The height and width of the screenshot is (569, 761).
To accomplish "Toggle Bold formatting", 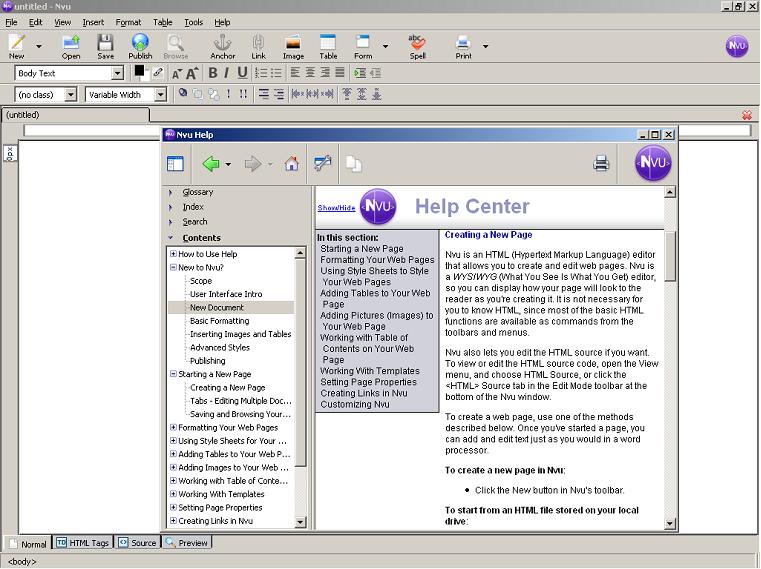I will click(214, 73).
